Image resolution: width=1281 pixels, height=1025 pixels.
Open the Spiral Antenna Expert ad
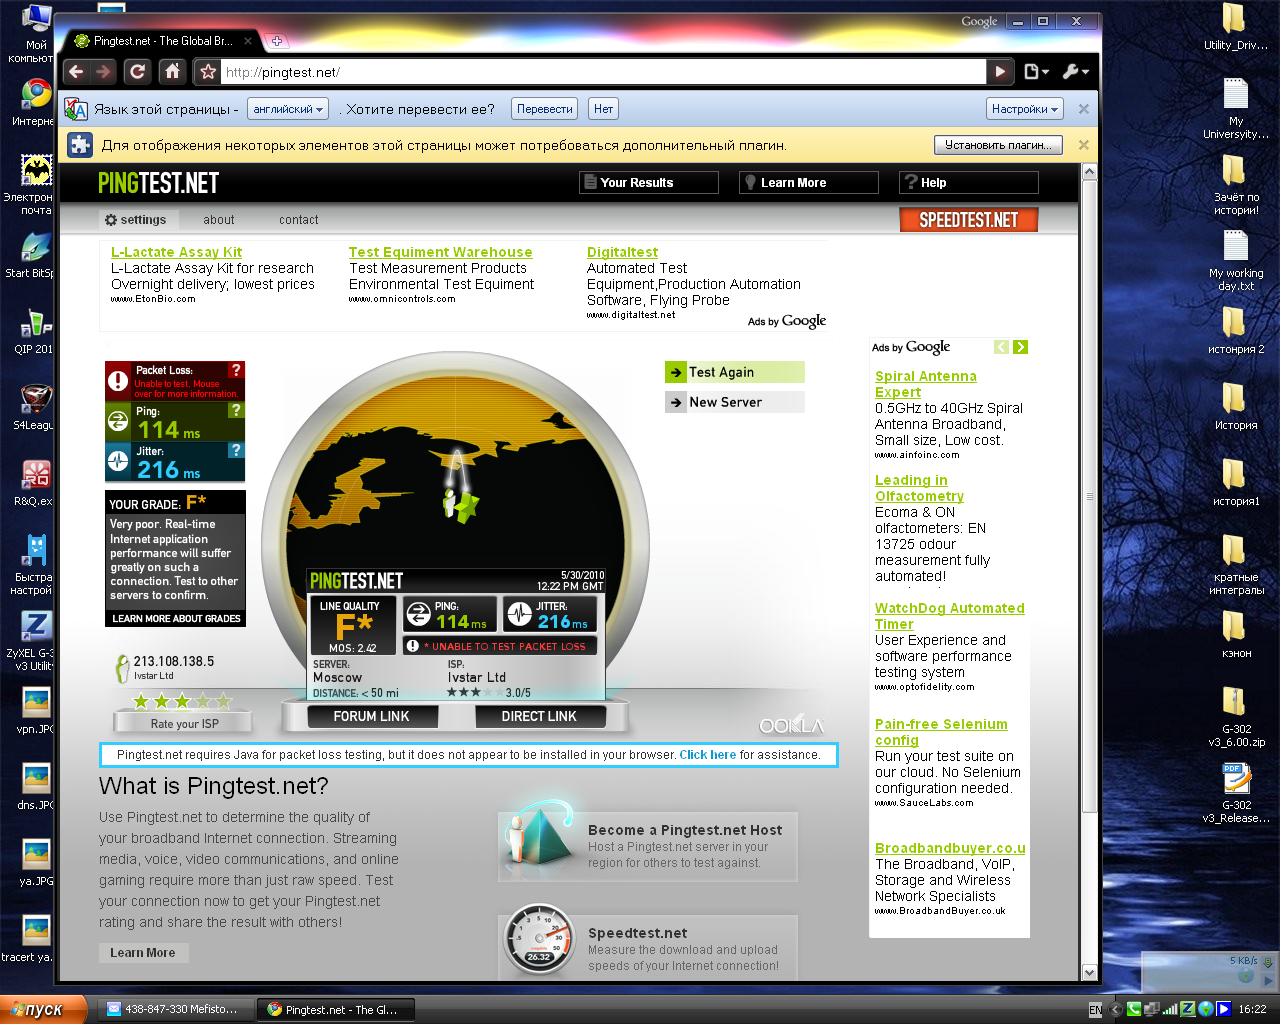[926, 384]
